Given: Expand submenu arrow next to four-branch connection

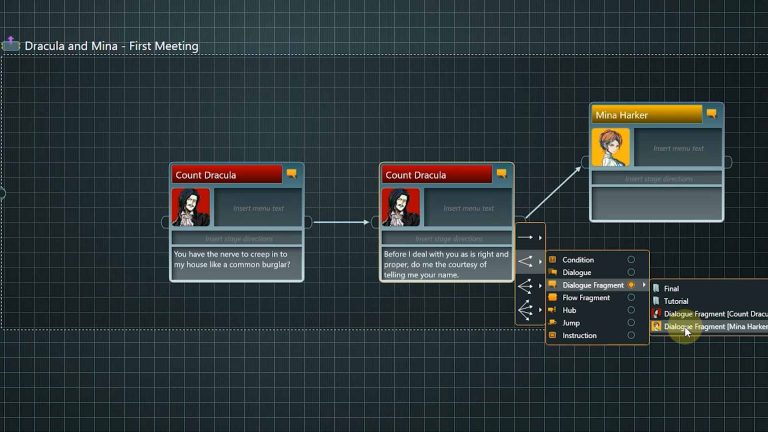Looking at the screenshot, I should (540, 310).
